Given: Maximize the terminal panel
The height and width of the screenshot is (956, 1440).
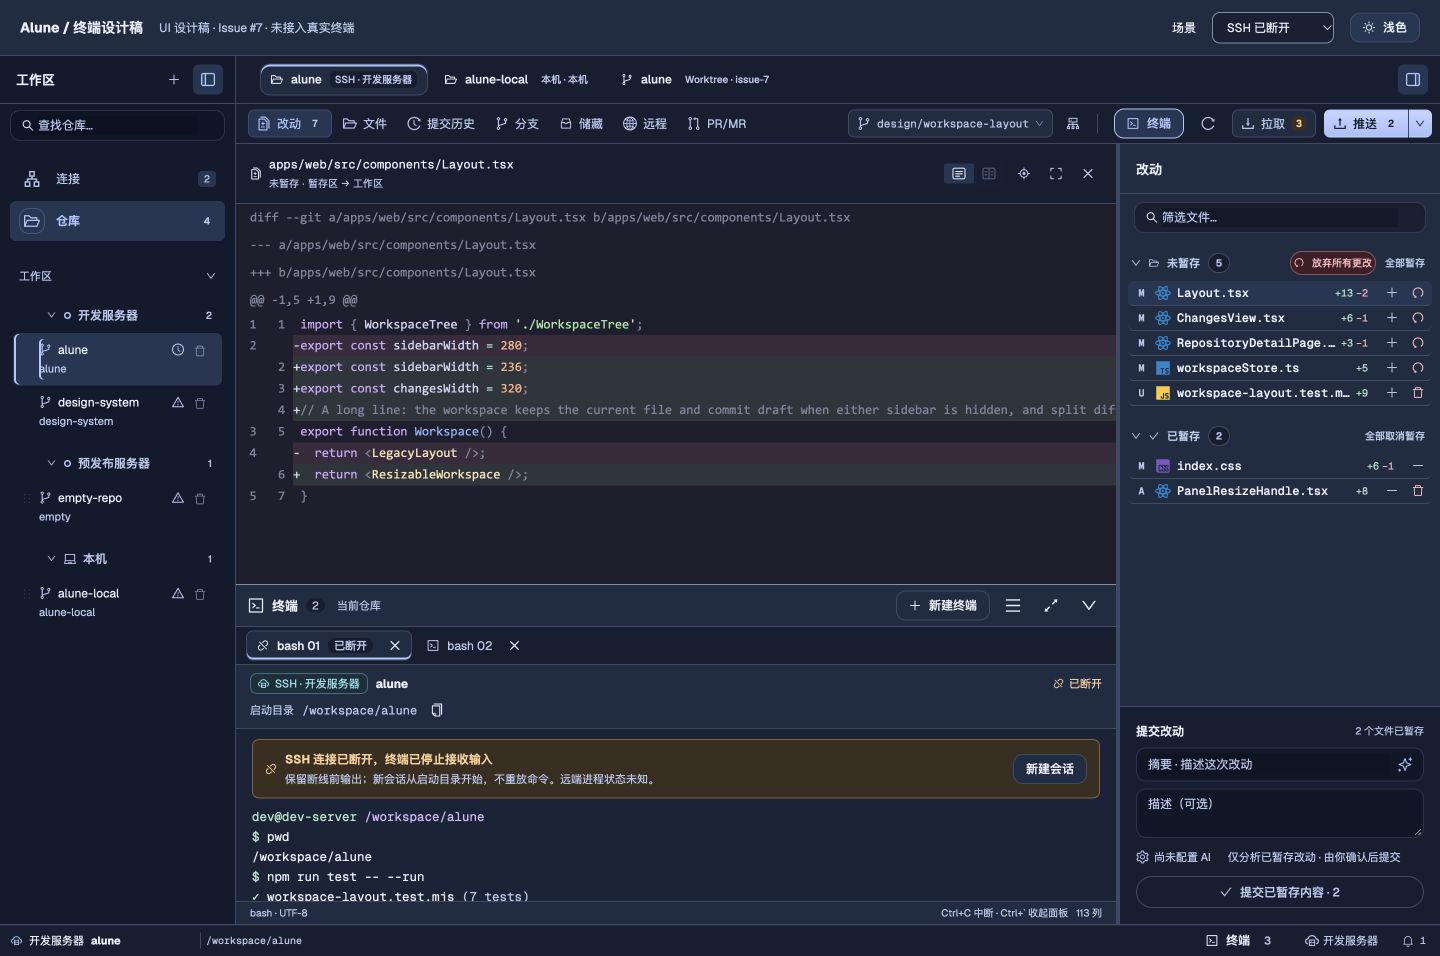Looking at the screenshot, I should (1051, 606).
